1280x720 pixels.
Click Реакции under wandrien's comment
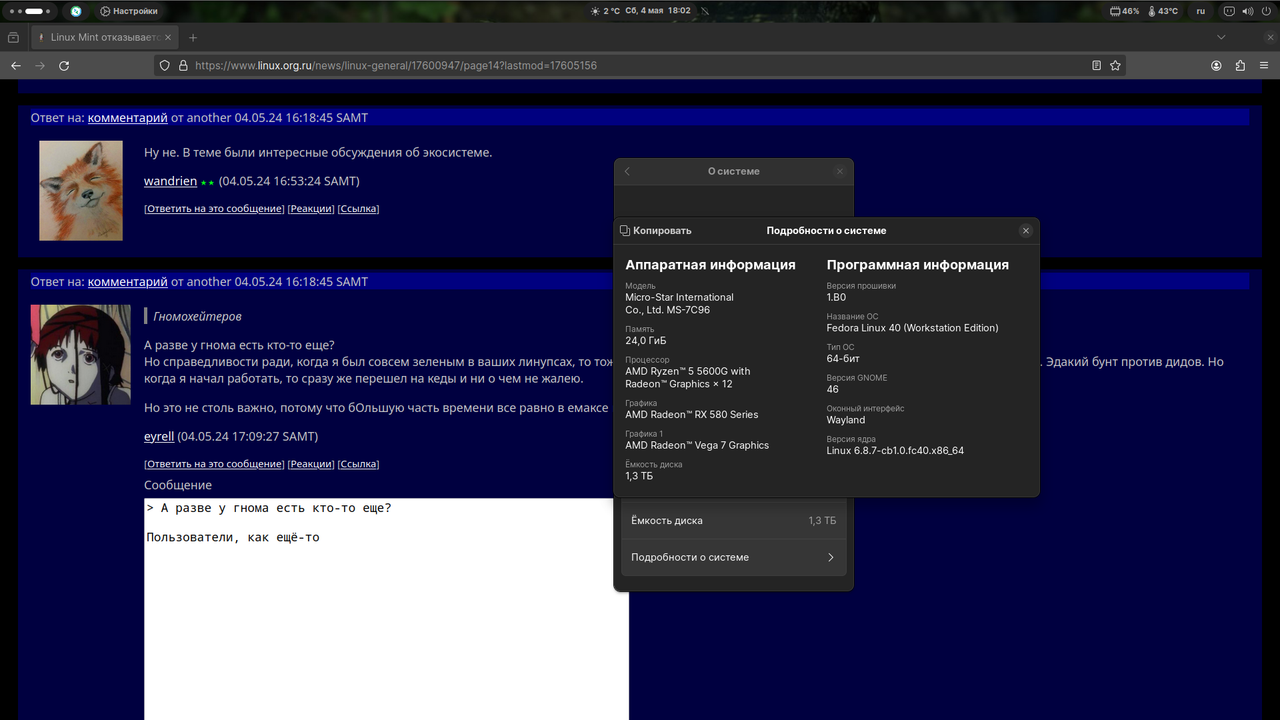click(x=311, y=209)
